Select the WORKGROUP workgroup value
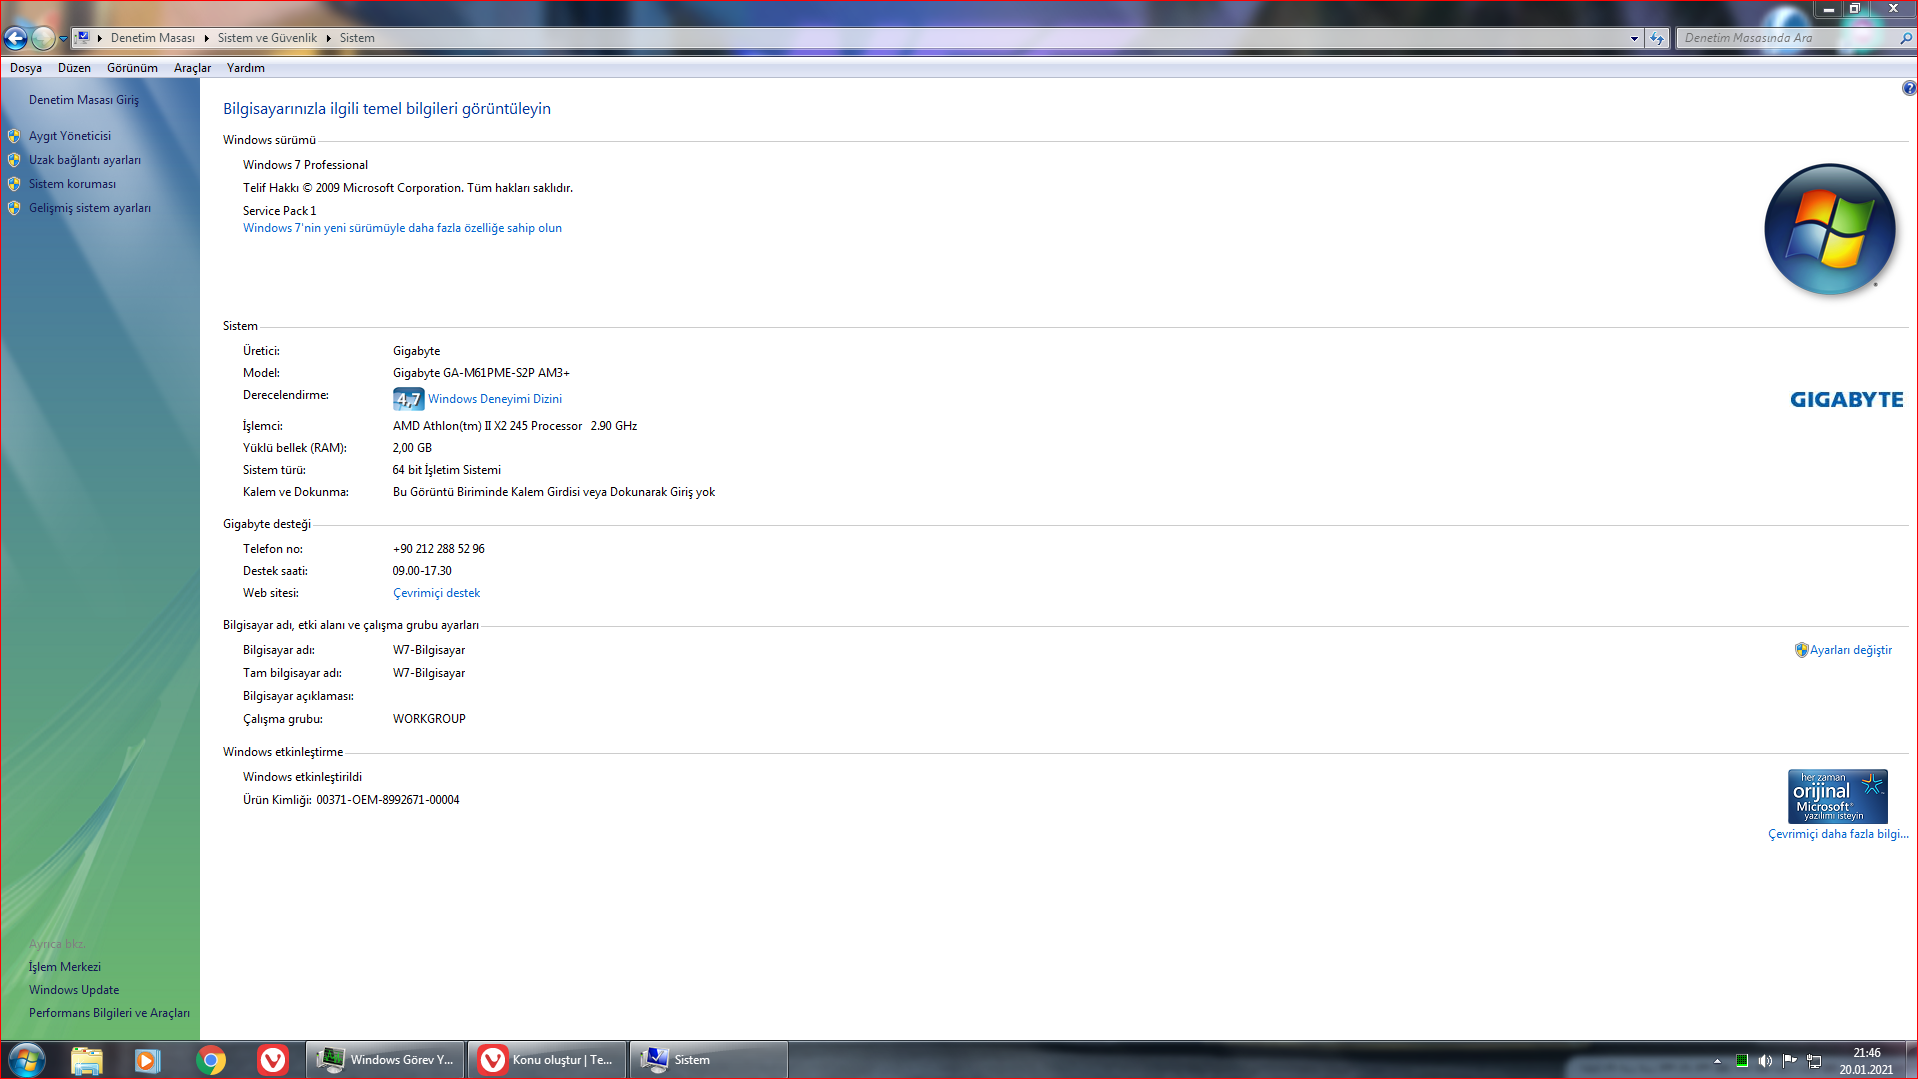The width and height of the screenshot is (1918, 1079). pyautogui.click(x=429, y=719)
